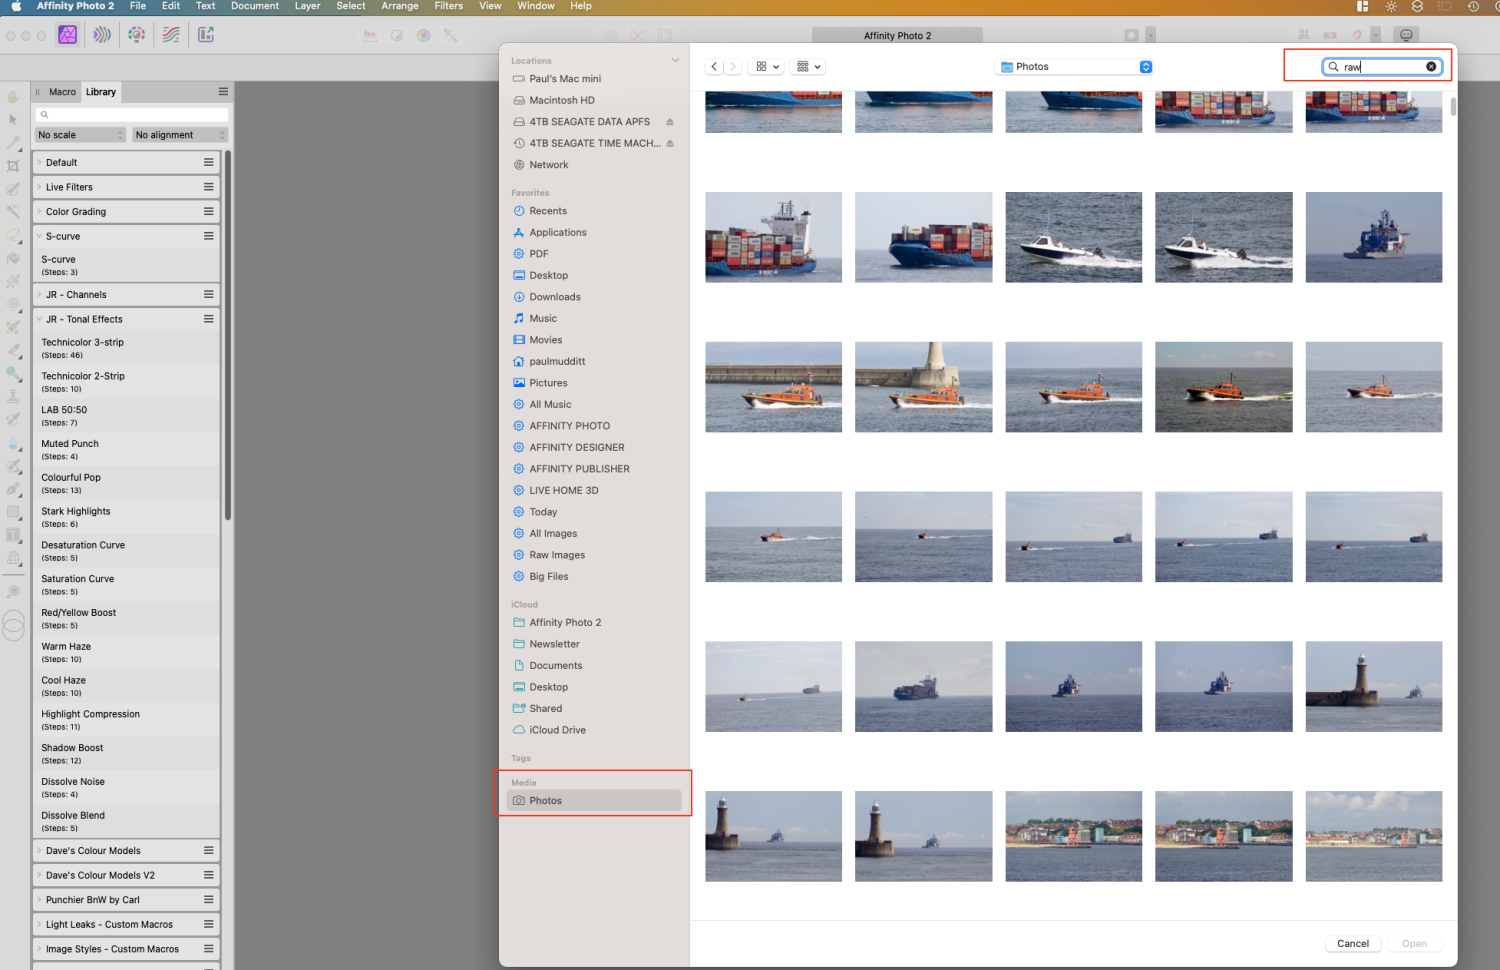1500x970 pixels.
Task: Switch to the Macro tab
Action: (x=62, y=91)
